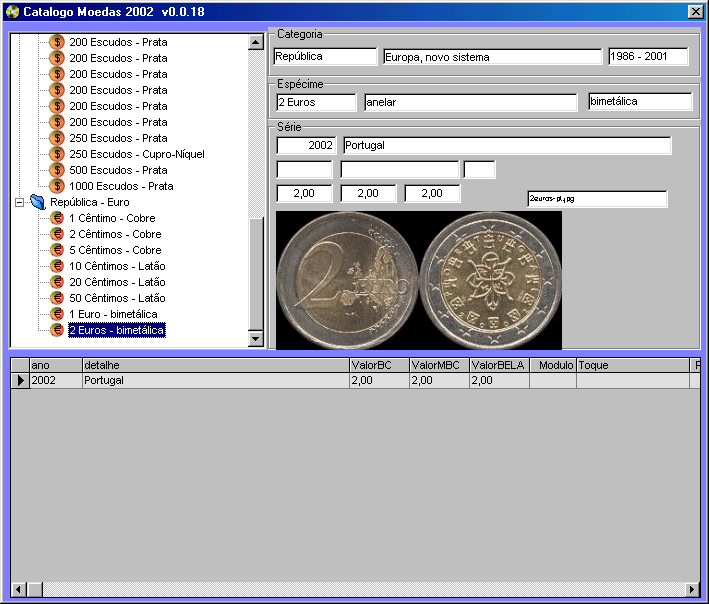This screenshot has height=604, width=709.
Task: Click the Portugal cell in the grid row
Action: point(216,381)
